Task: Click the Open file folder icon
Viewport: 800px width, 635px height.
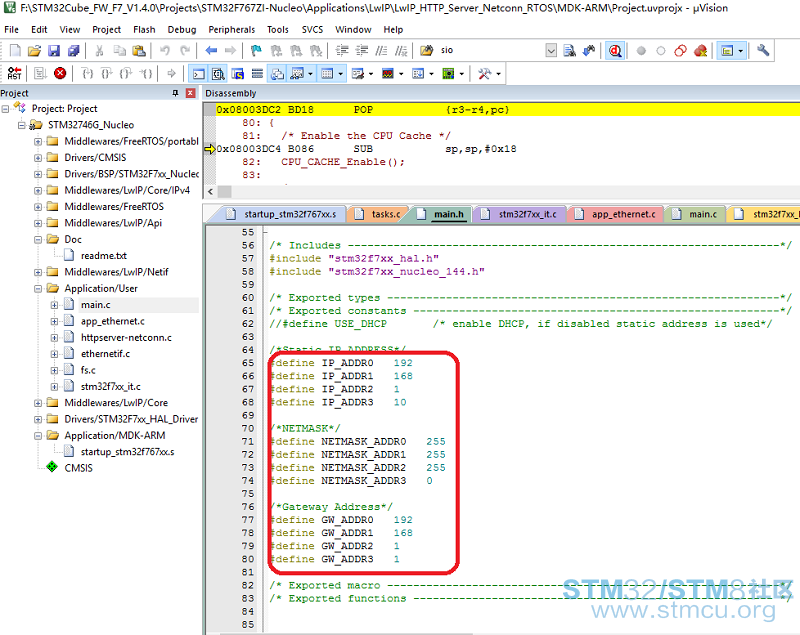Action: pyautogui.click(x=34, y=50)
